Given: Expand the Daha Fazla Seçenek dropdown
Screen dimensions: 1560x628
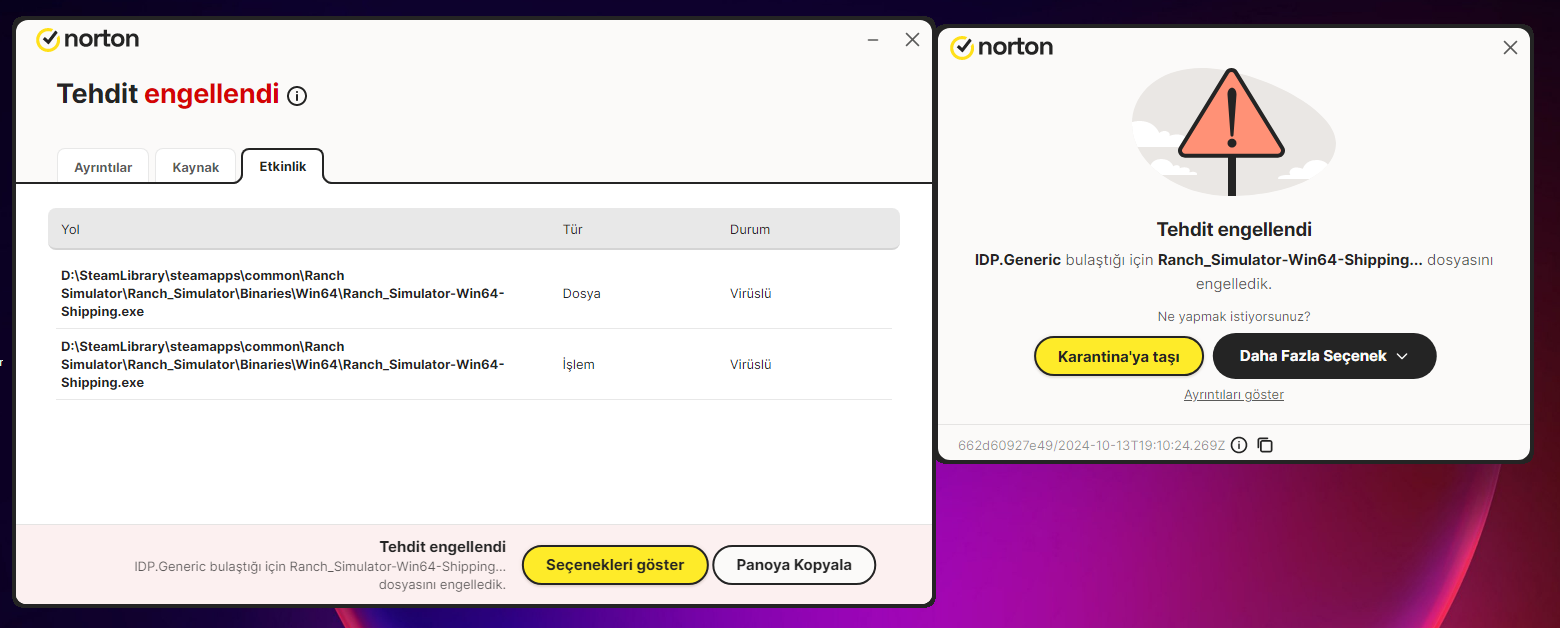Looking at the screenshot, I should coord(1324,356).
